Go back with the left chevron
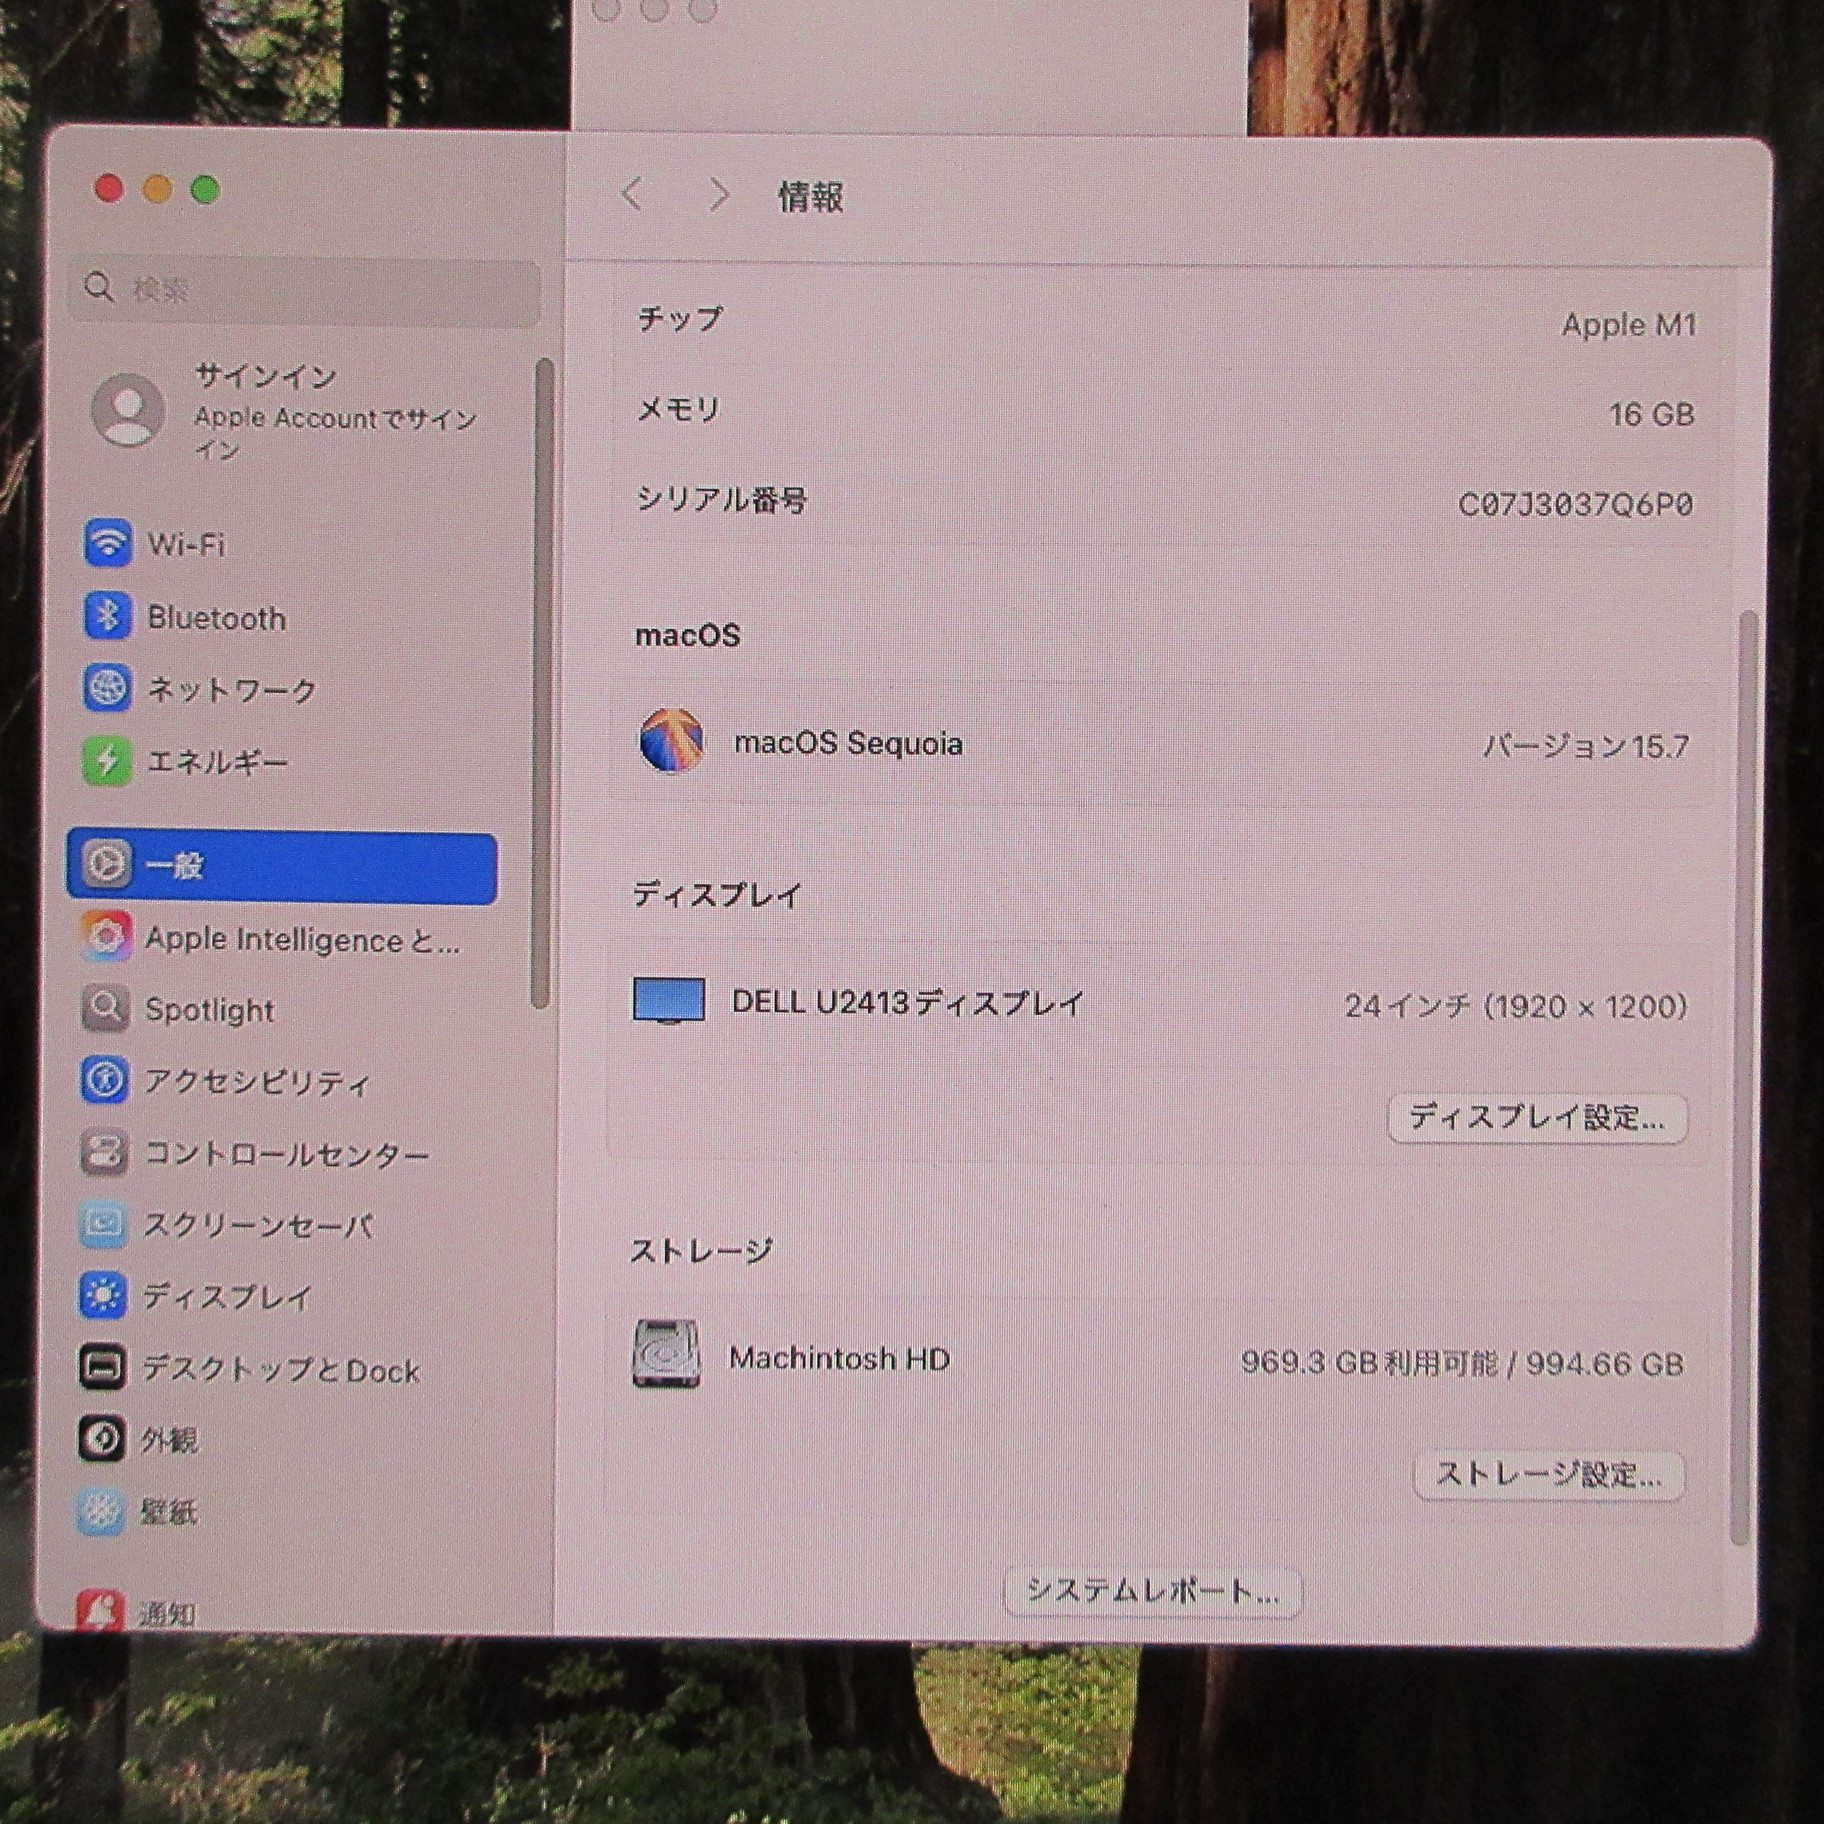This screenshot has width=1824, height=1824. [x=632, y=194]
